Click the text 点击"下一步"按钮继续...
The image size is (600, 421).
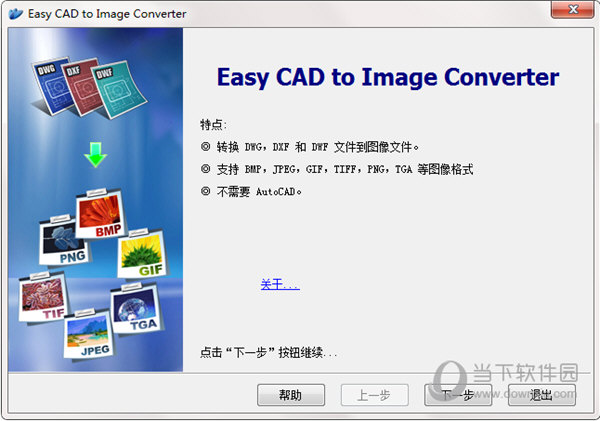(269, 352)
